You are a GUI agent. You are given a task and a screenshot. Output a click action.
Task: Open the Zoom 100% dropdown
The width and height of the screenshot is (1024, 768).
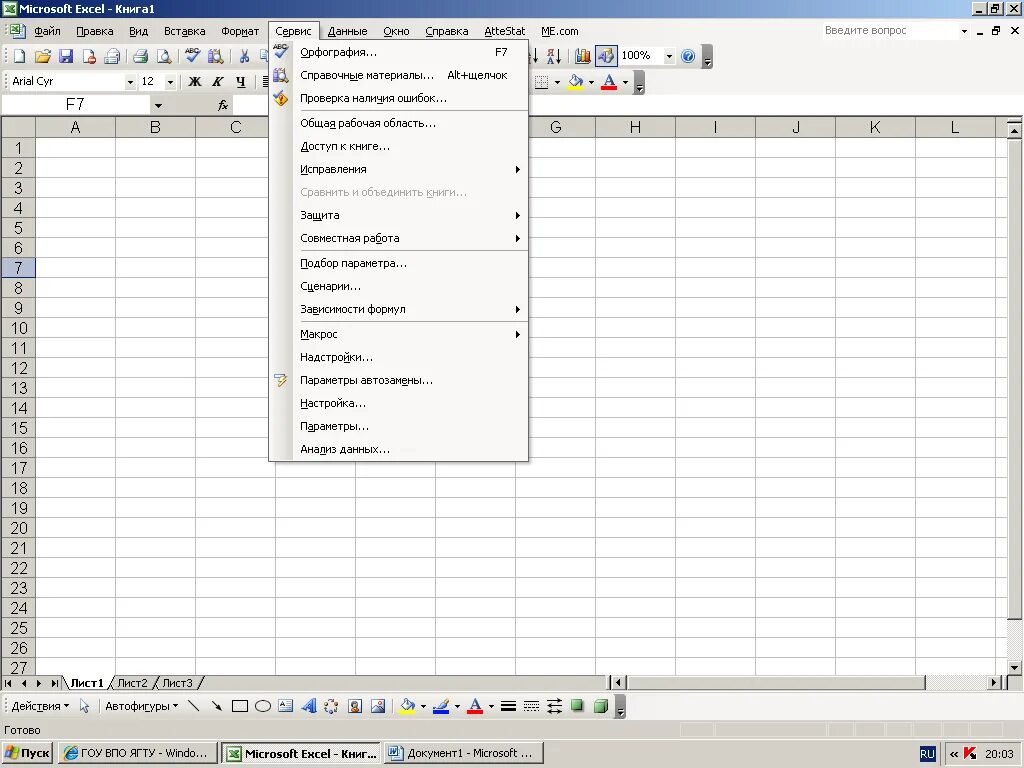[x=669, y=56]
